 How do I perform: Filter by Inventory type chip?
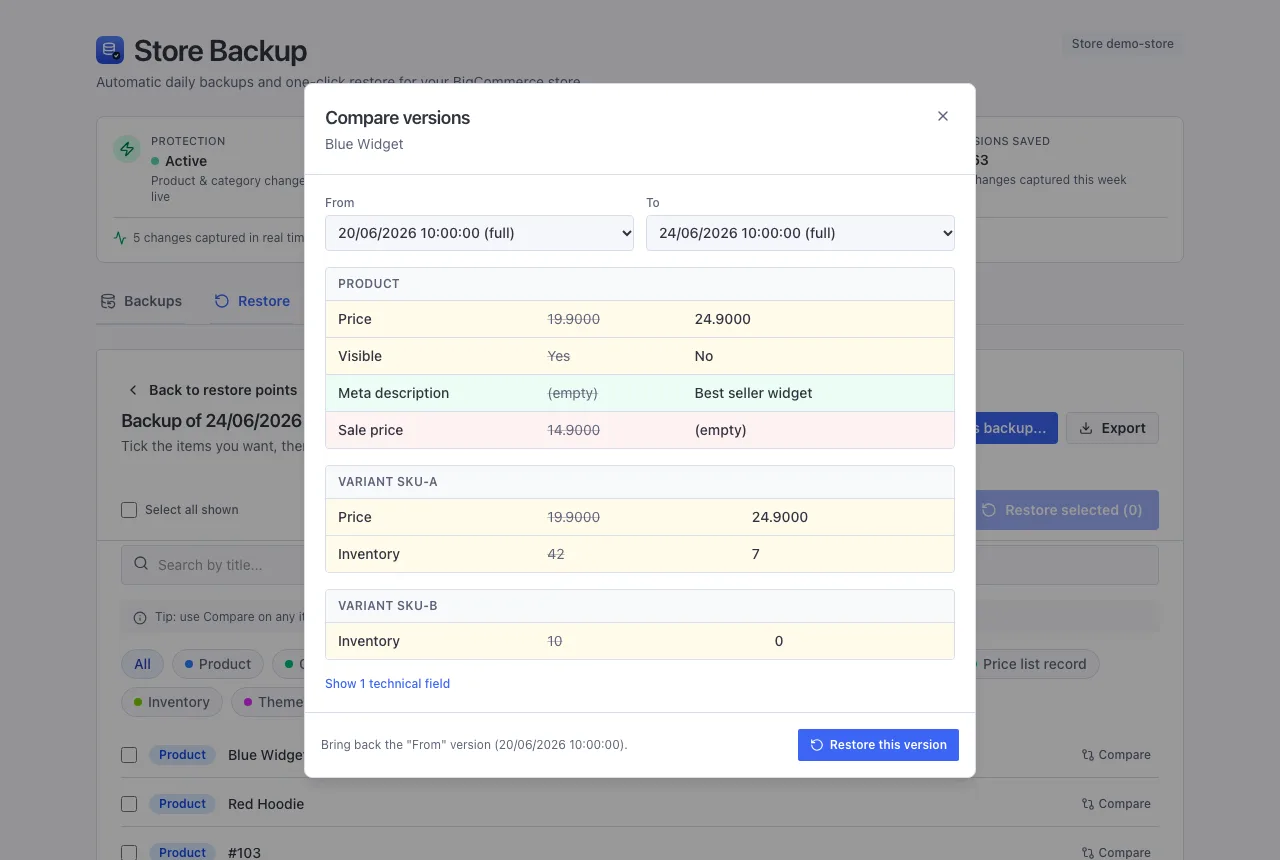(172, 702)
